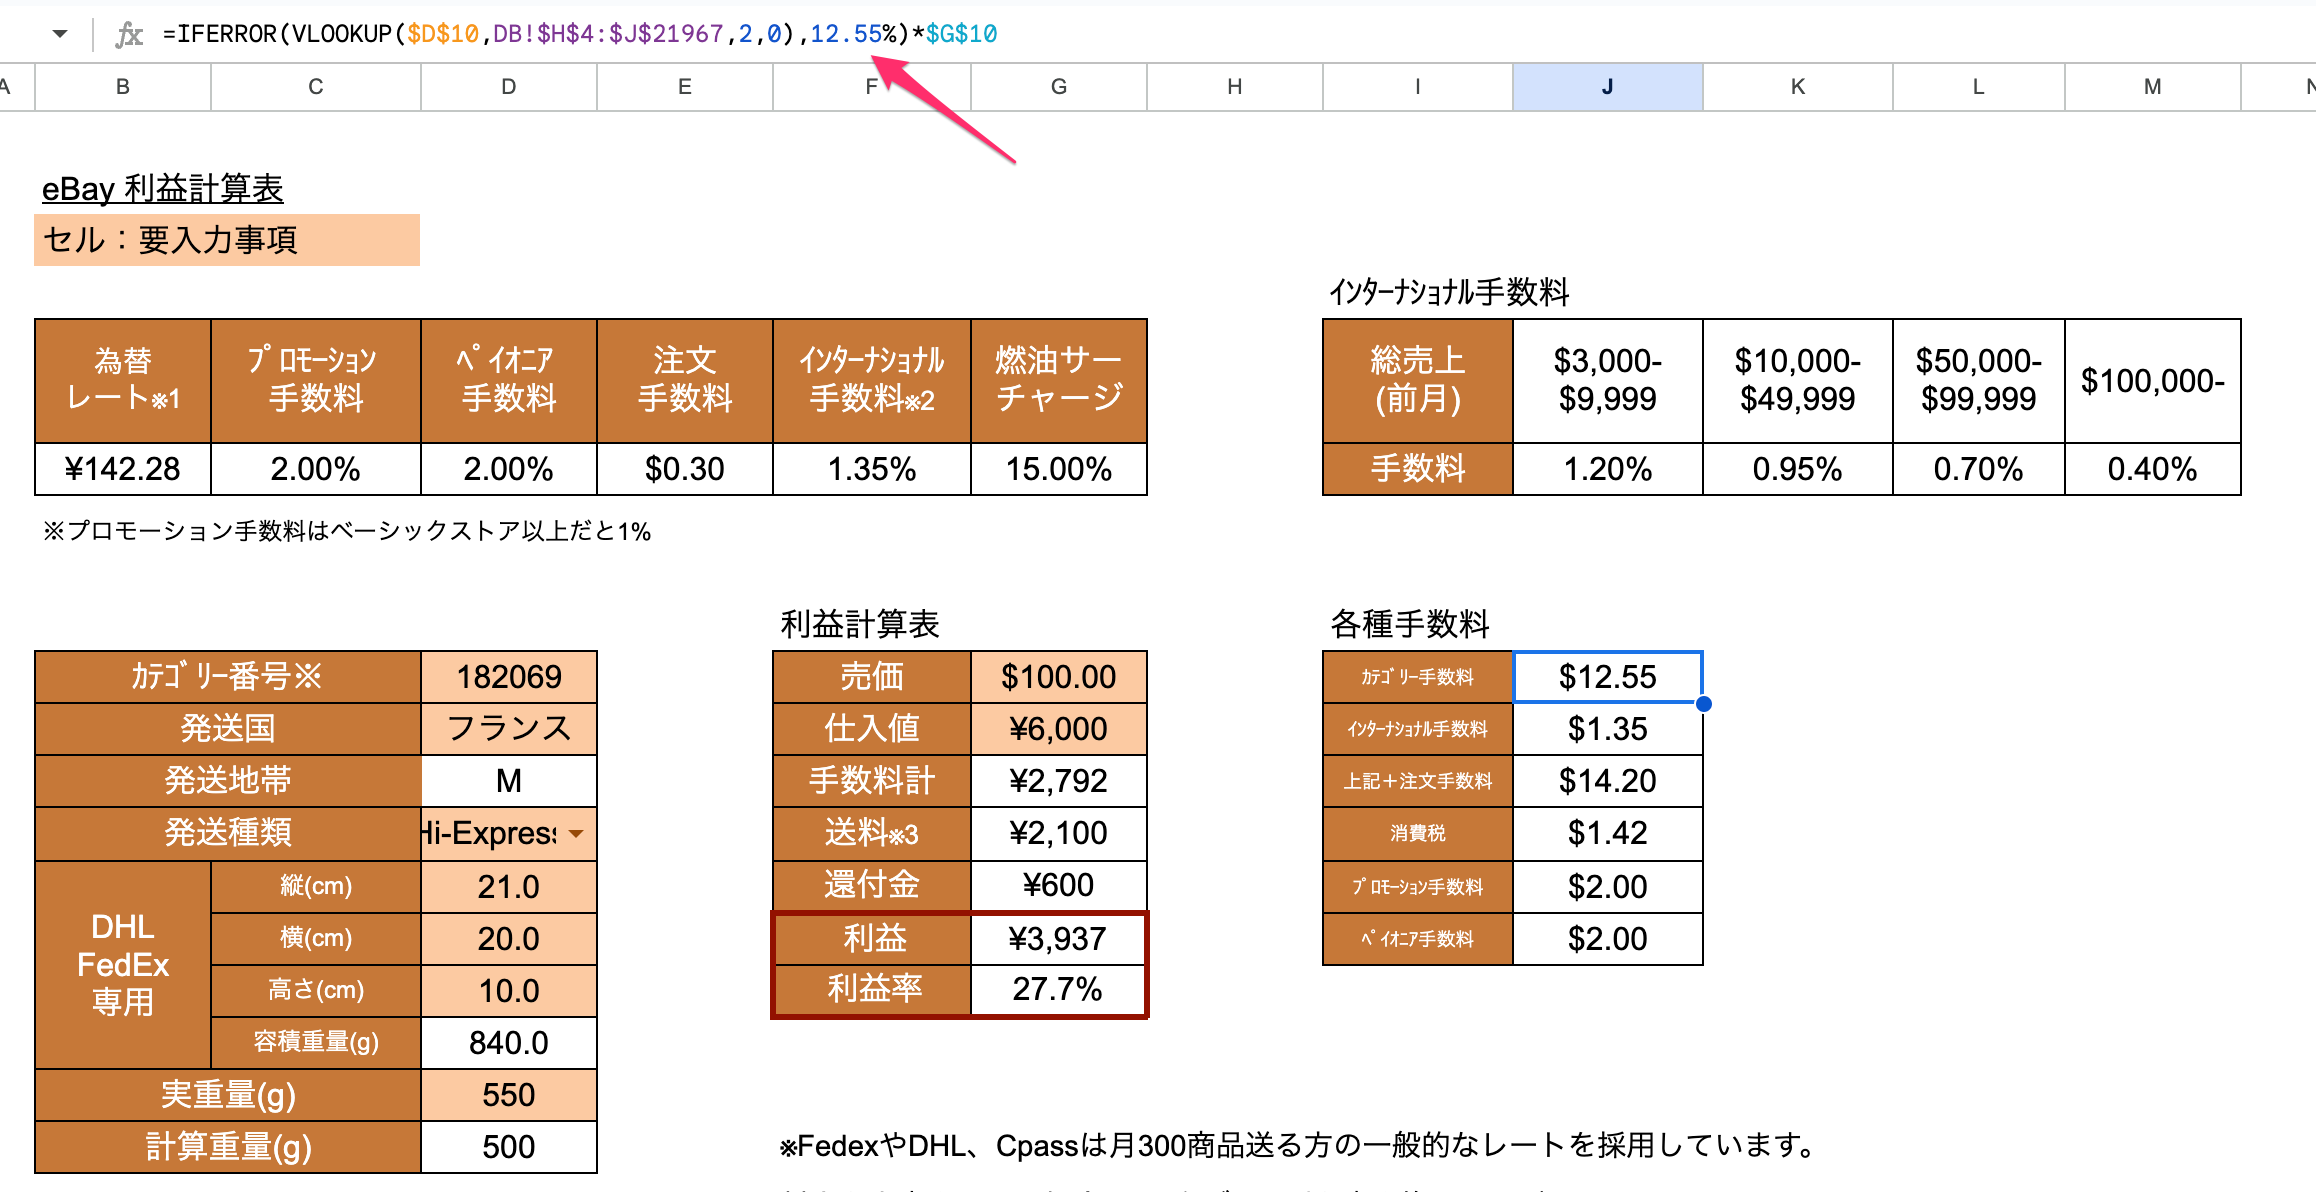Click the fx function icon in formula bar
The image size is (2316, 1192).
point(129,35)
